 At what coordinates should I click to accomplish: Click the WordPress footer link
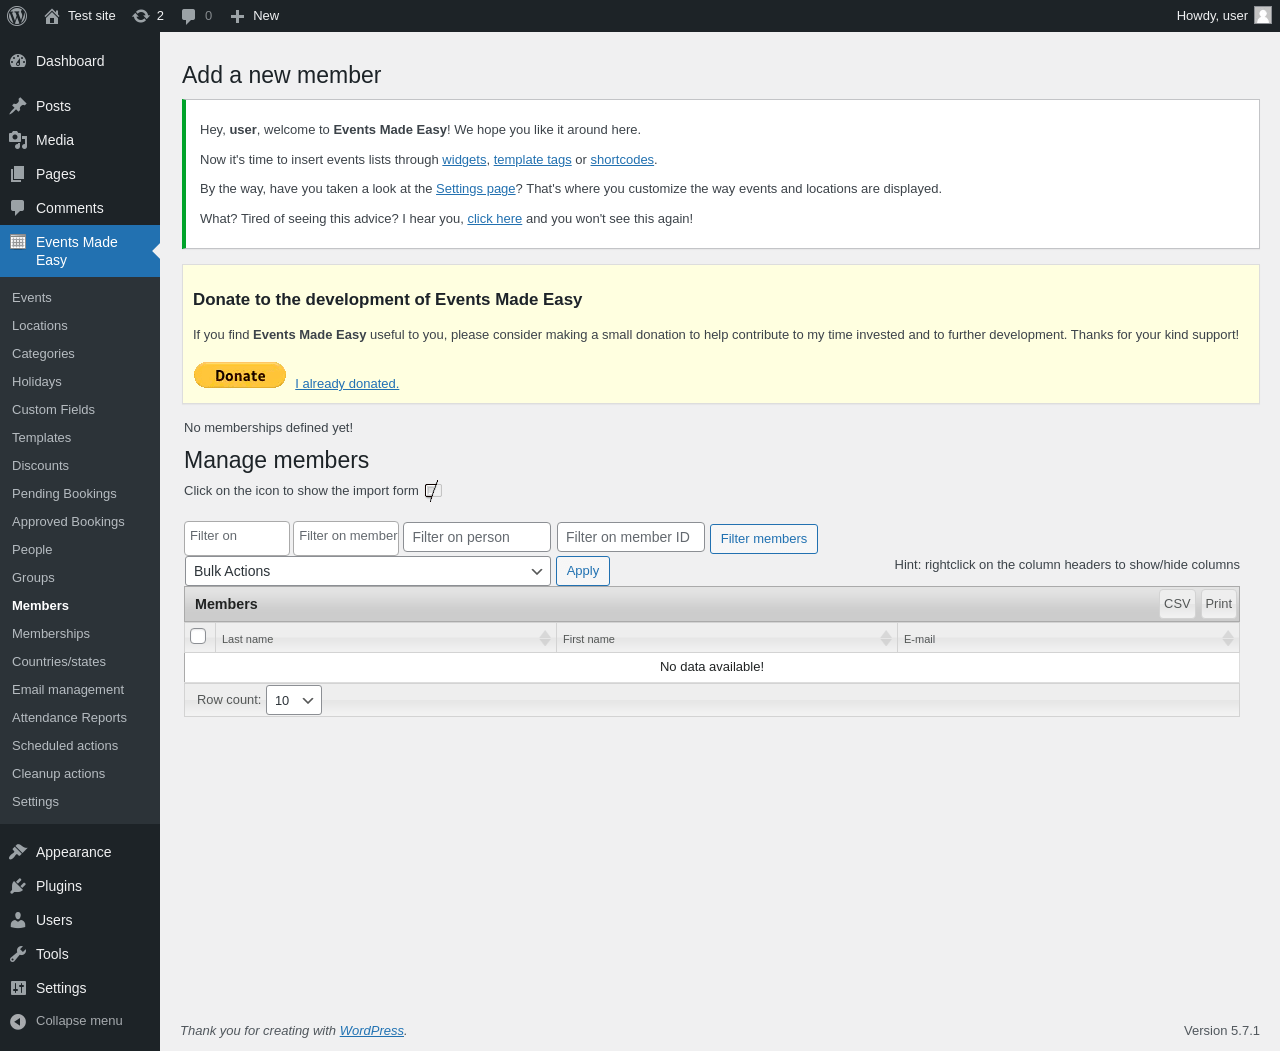point(372,1031)
